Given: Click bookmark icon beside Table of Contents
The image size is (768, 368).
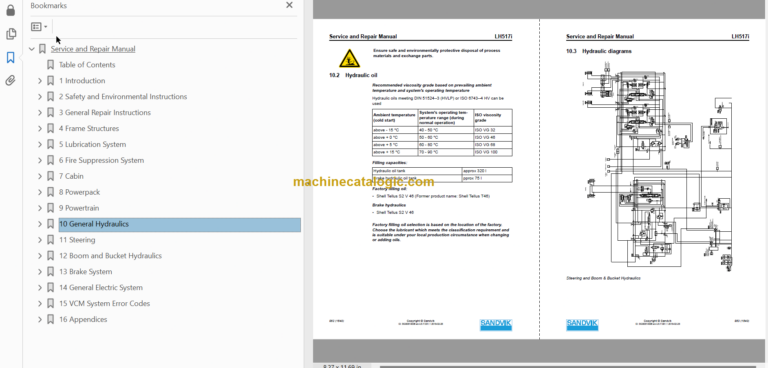Looking at the screenshot, I should tap(50, 65).
